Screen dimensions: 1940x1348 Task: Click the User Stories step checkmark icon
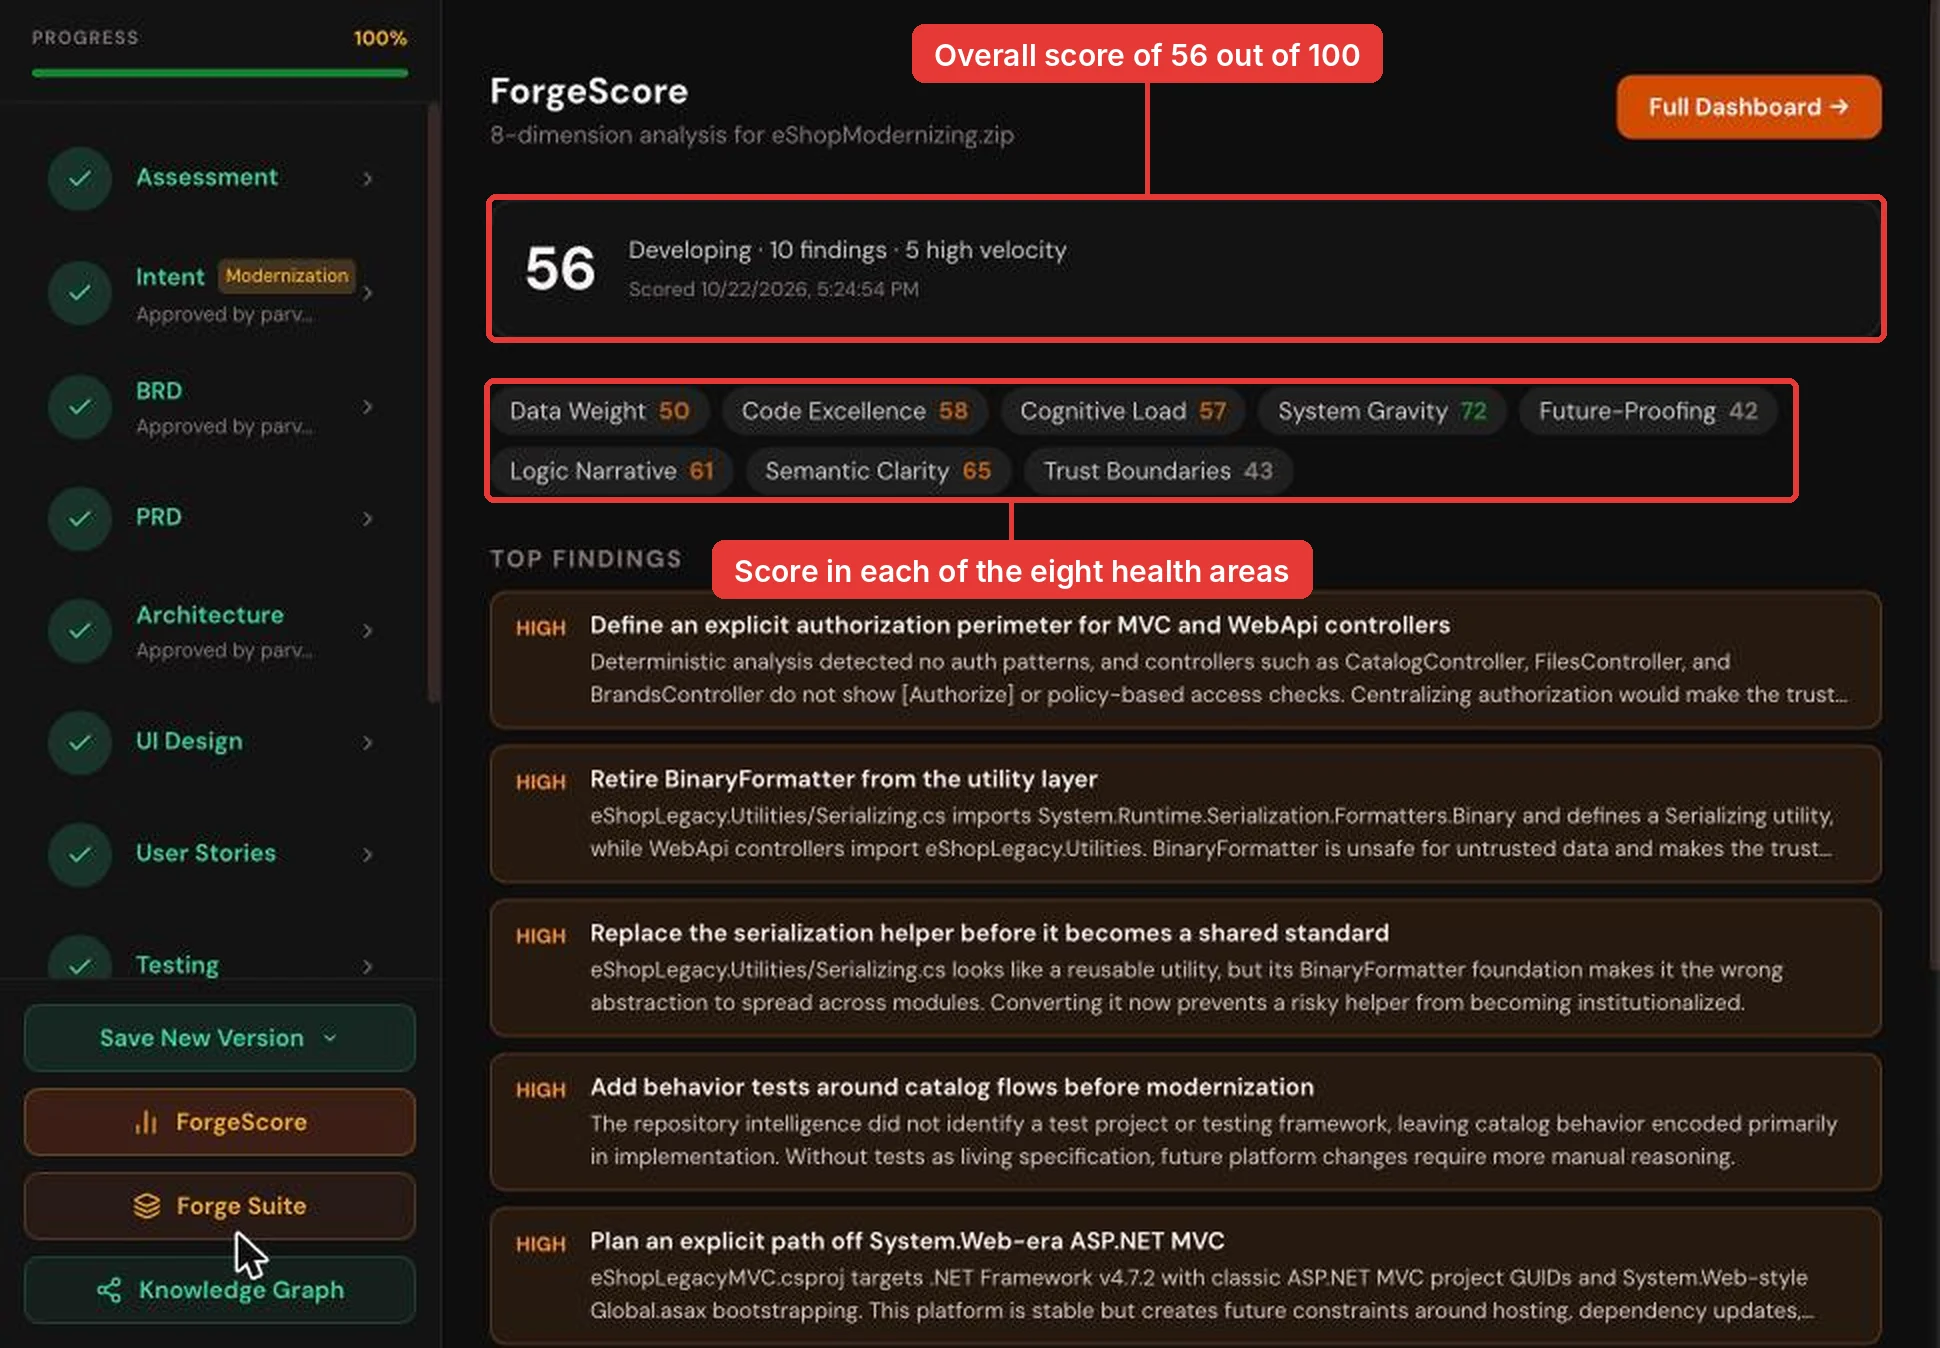coord(80,855)
